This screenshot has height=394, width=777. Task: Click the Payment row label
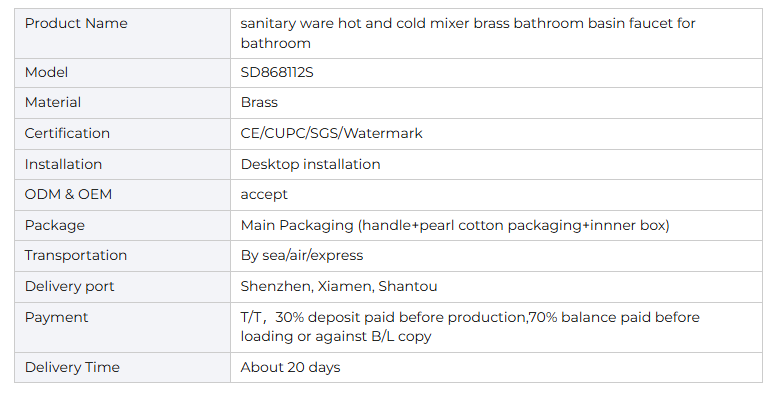tap(56, 318)
